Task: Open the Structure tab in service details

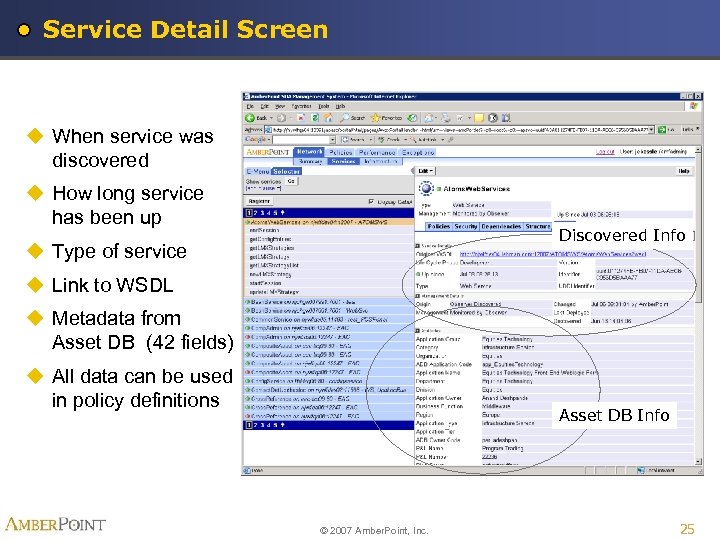Action: pos(538,226)
